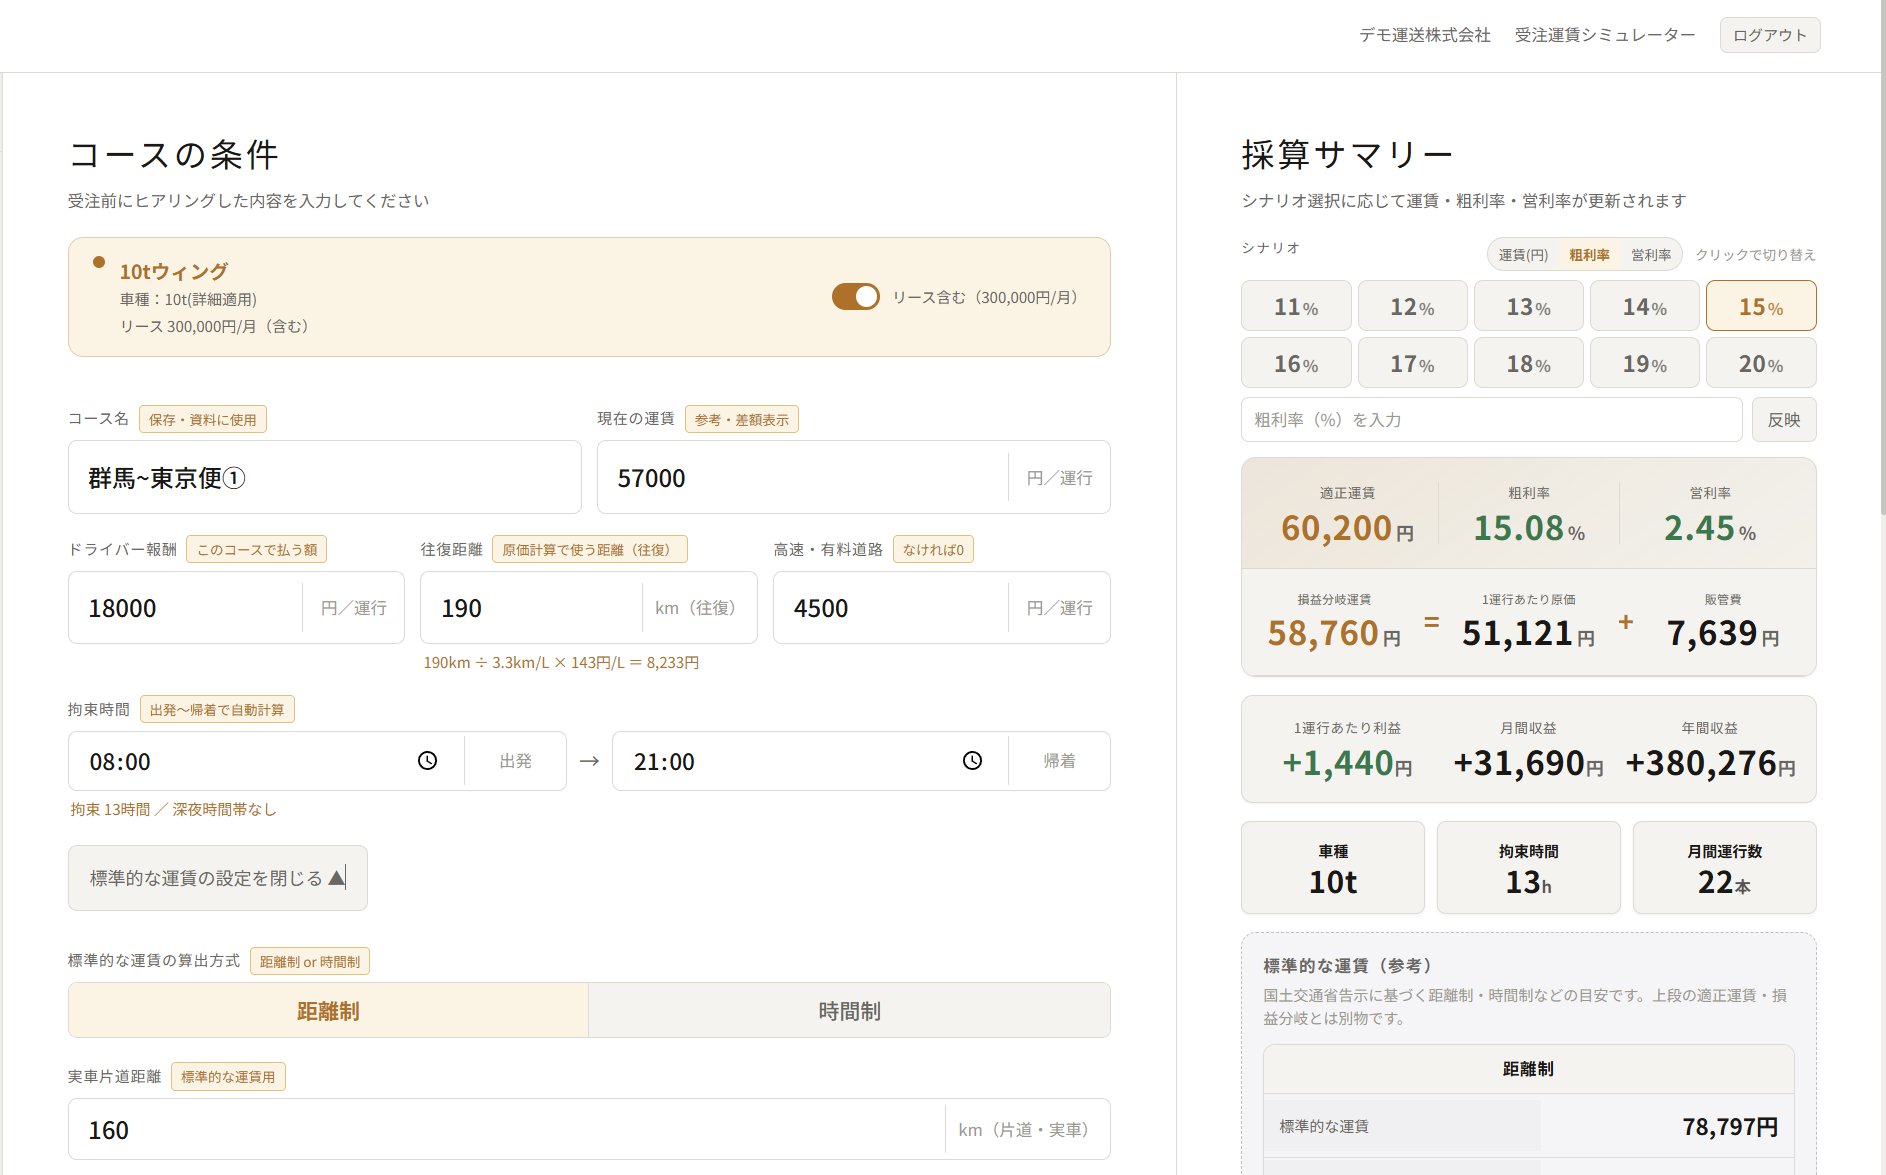Image resolution: width=1886 pixels, height=1175 pixels.
Task: Click the 1運行あたり利益 value +1,440円
Action: click(1347, 763)
